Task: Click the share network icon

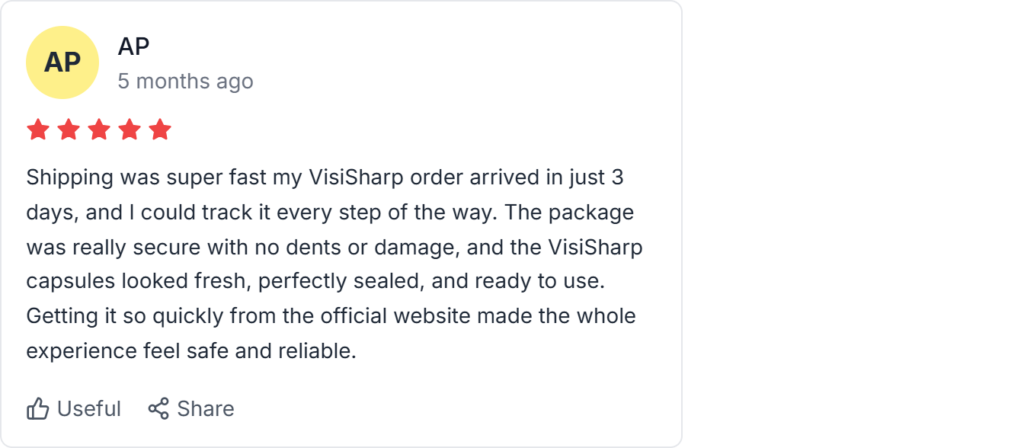Action: pos(158,409)
